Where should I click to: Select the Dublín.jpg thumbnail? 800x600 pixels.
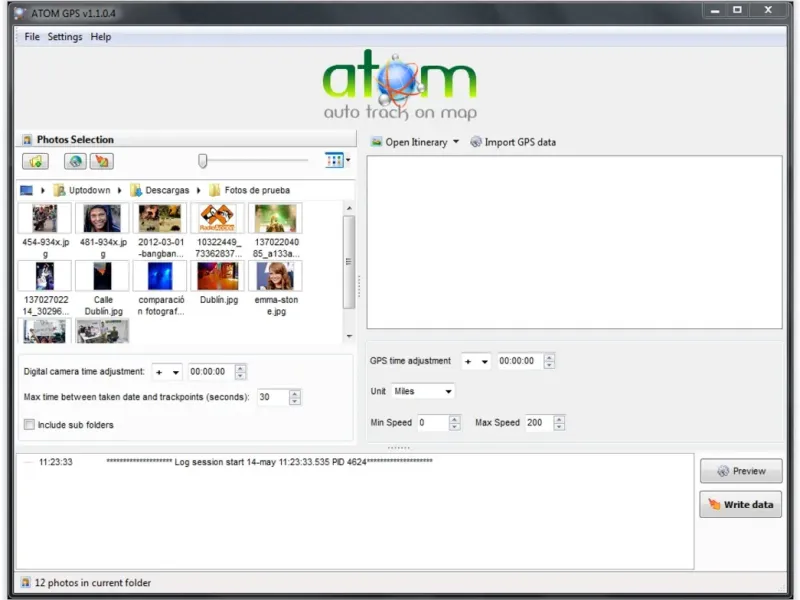[x=218, y=276]
